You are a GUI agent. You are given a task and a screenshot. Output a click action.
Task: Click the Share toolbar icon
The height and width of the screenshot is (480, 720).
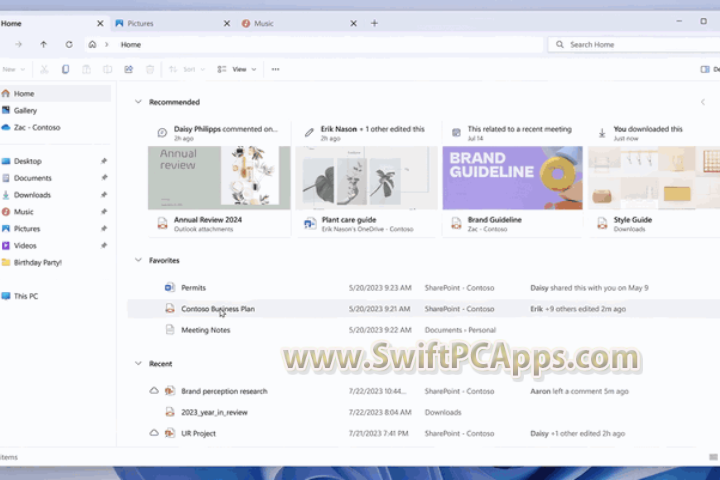(129, 69)
